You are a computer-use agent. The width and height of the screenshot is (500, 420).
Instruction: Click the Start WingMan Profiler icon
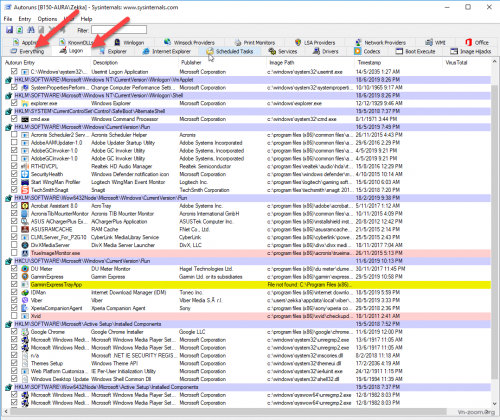click(25, 182)
